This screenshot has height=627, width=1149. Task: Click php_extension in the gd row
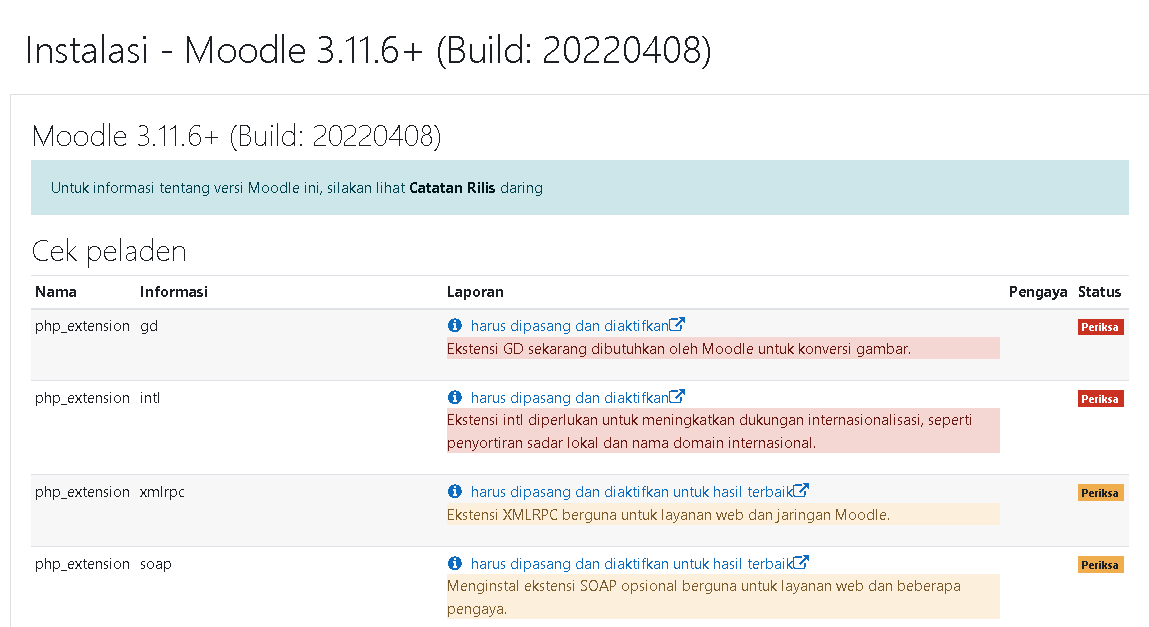(82, 326)
